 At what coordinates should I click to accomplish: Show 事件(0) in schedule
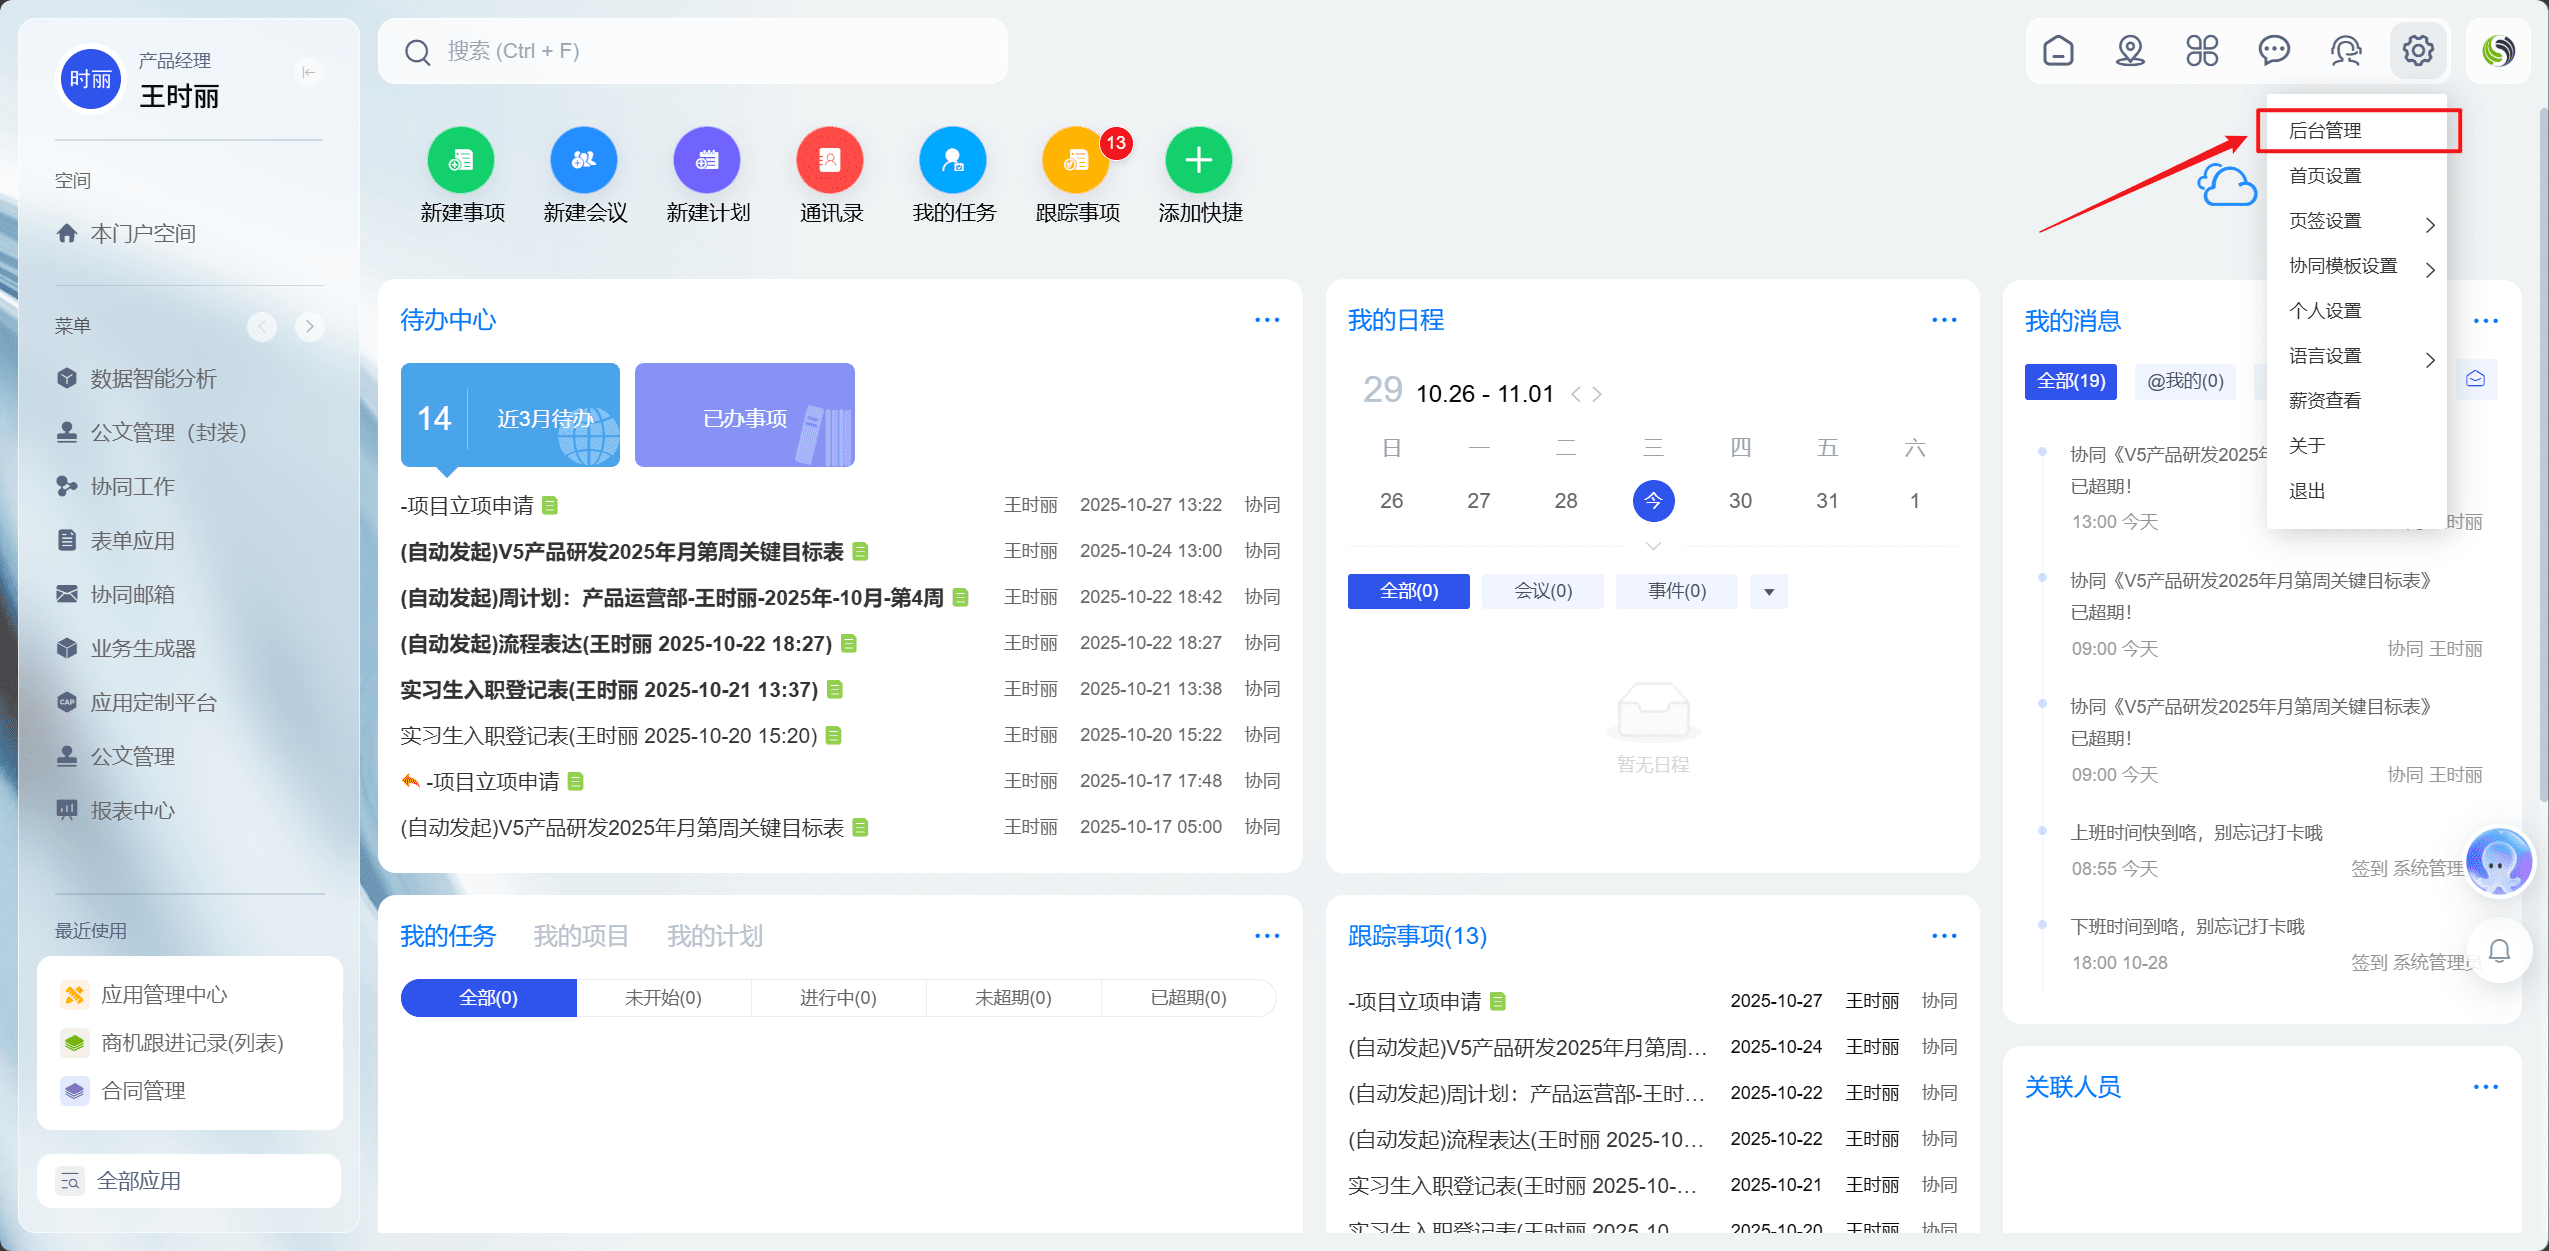(x=1677, y=591)
